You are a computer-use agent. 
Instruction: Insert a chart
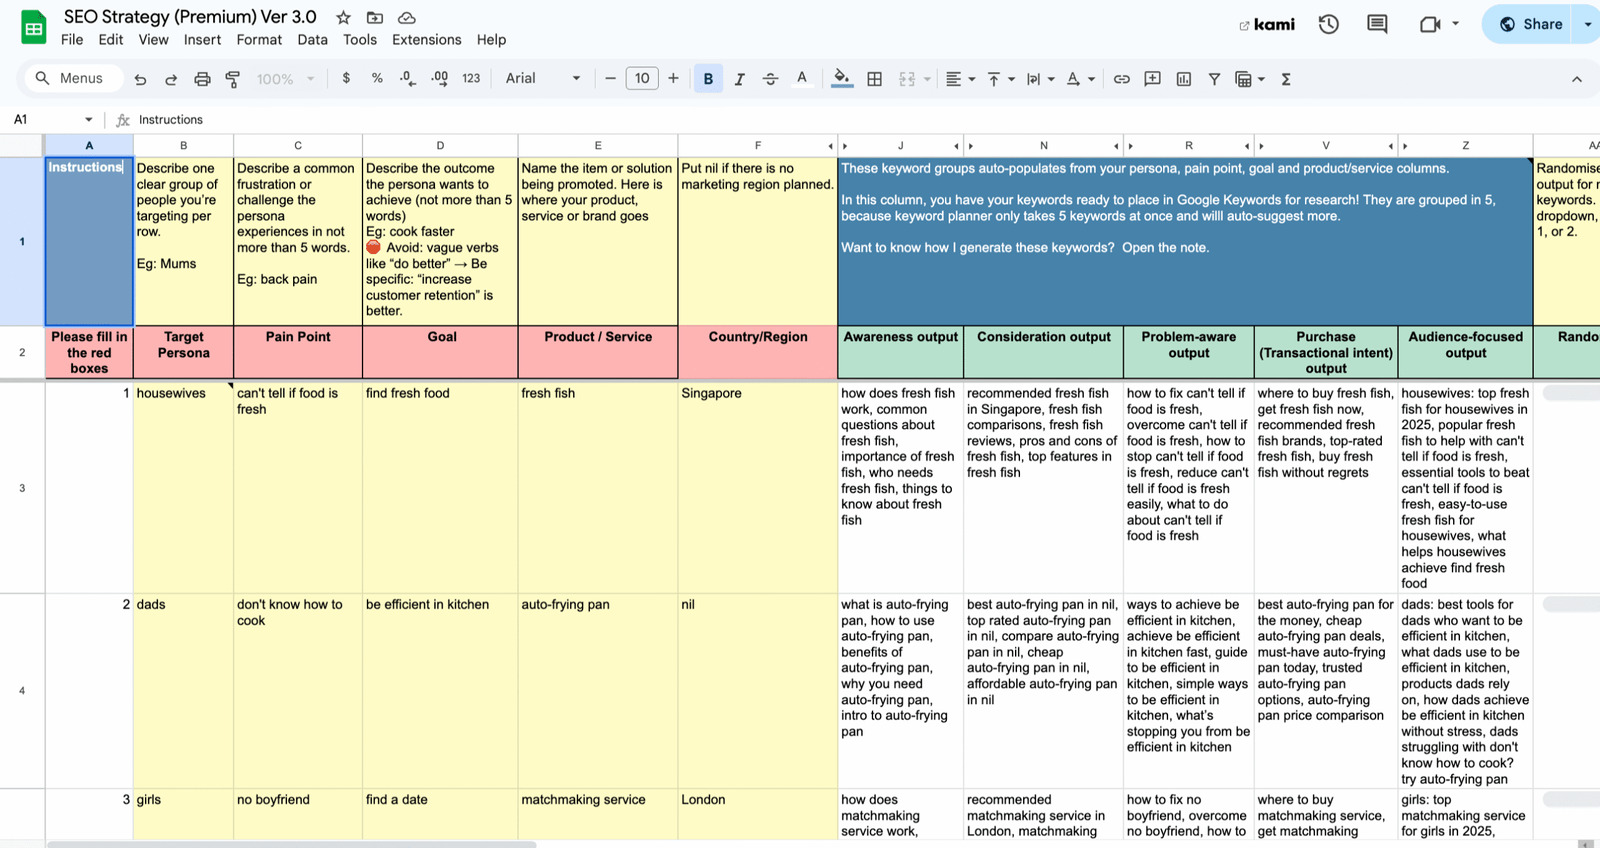point(1183,79)
